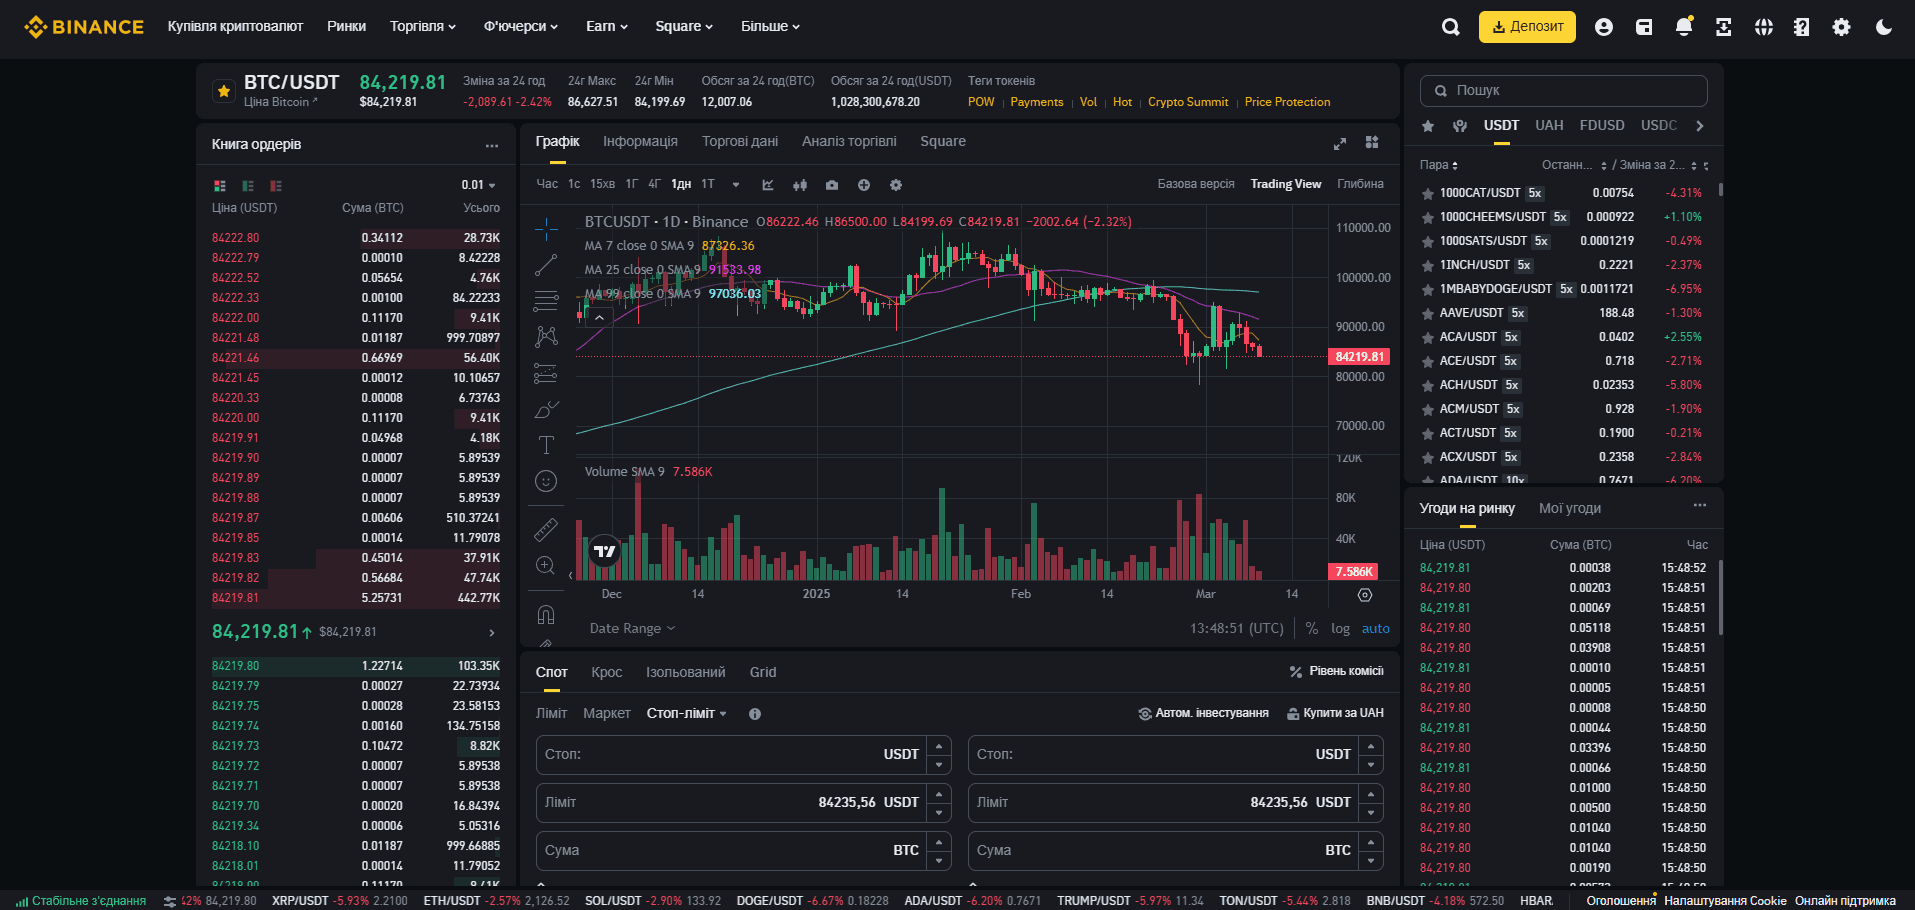The height and width of the screenshot is (910, 1915).
Task: Open the settings gear in header
Action: [x=1842, y=27]
